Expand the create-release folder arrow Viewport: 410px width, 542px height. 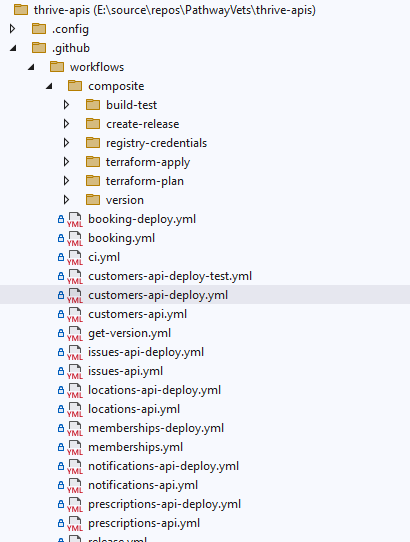point(66,124)
